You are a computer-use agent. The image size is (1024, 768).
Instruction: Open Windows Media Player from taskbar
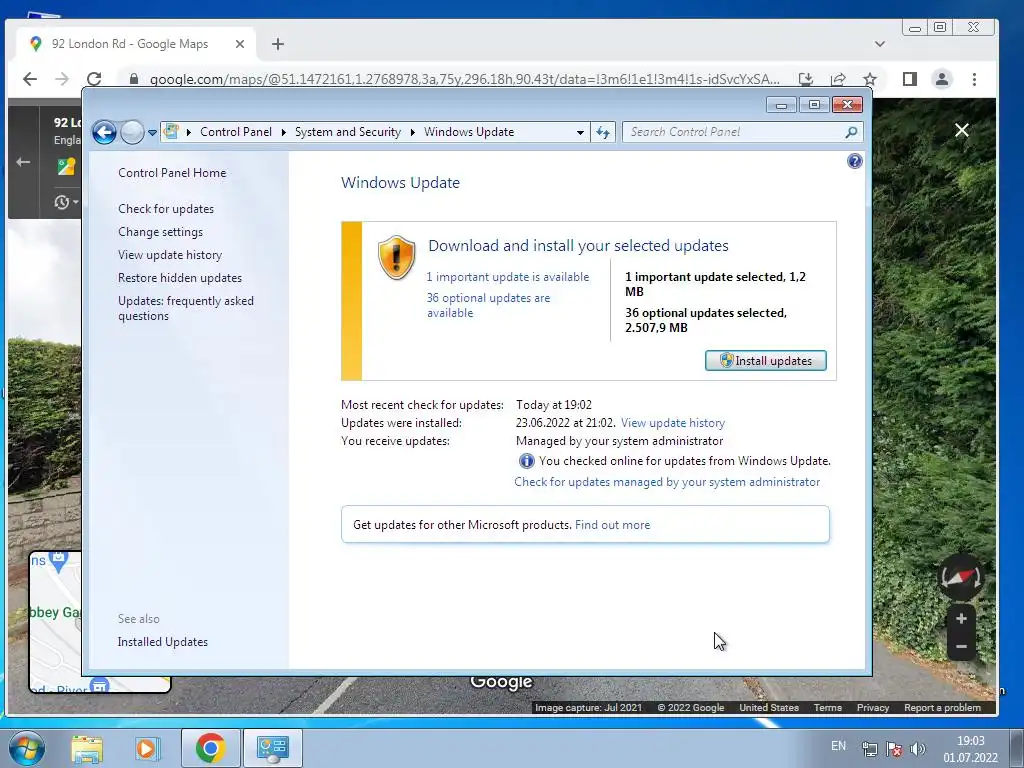pyautogui.click(x=148, y=748)
